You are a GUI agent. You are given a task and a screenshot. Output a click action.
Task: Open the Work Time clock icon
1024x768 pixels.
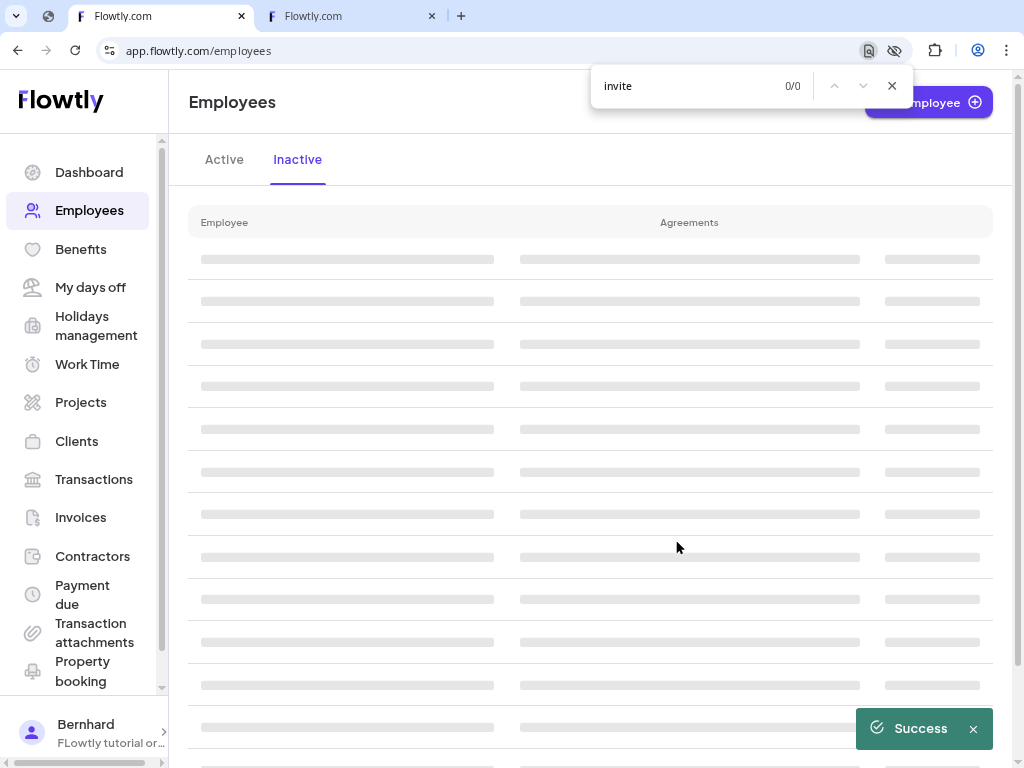click(32, 364)
